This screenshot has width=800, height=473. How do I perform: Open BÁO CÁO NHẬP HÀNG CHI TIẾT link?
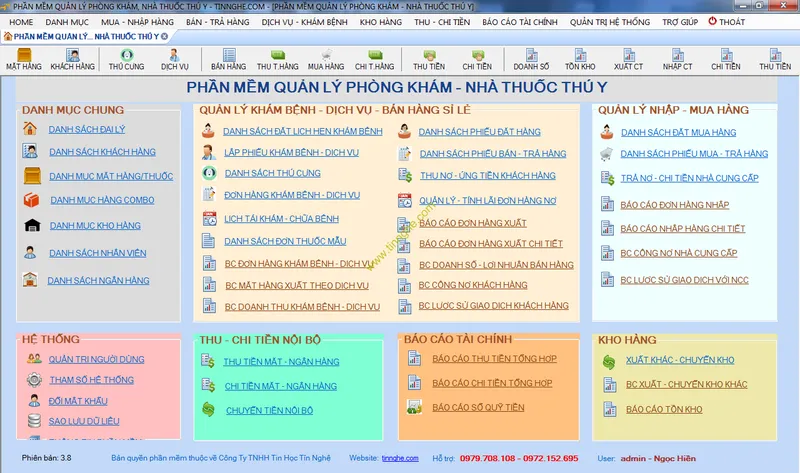click(x=683, y=229)
